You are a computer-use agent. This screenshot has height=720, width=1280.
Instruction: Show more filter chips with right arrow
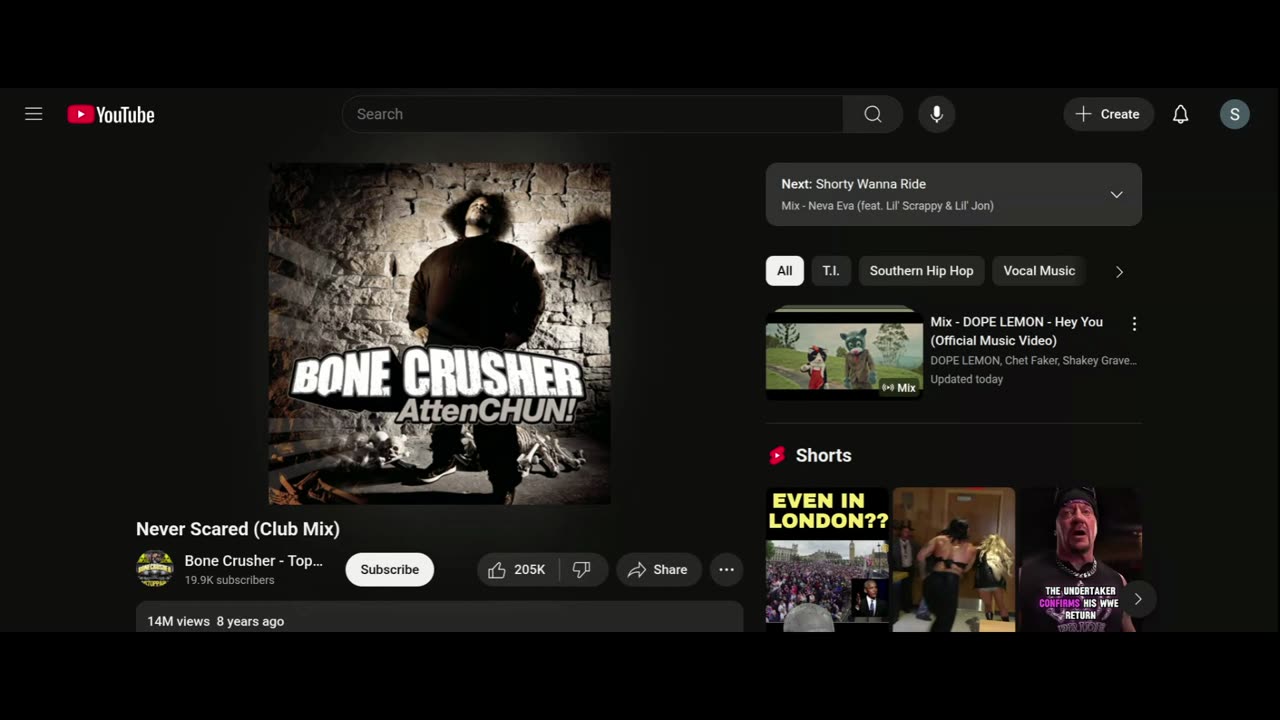pos(1119,272)
